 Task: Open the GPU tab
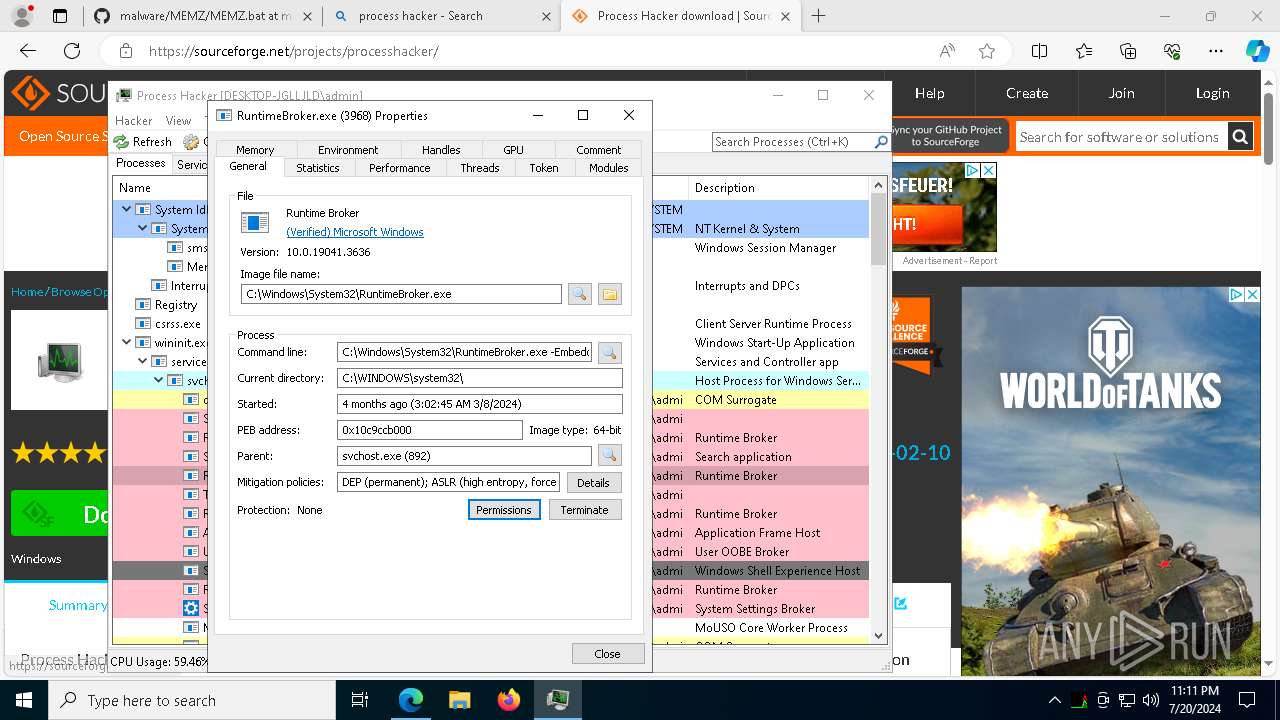click(x=513, y=149)
